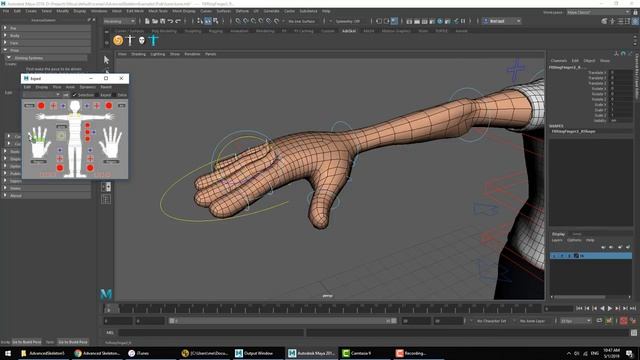Screen dimensions: 640x360
Task: Open the frame rate fps dropdown
Action: (576, 321)
